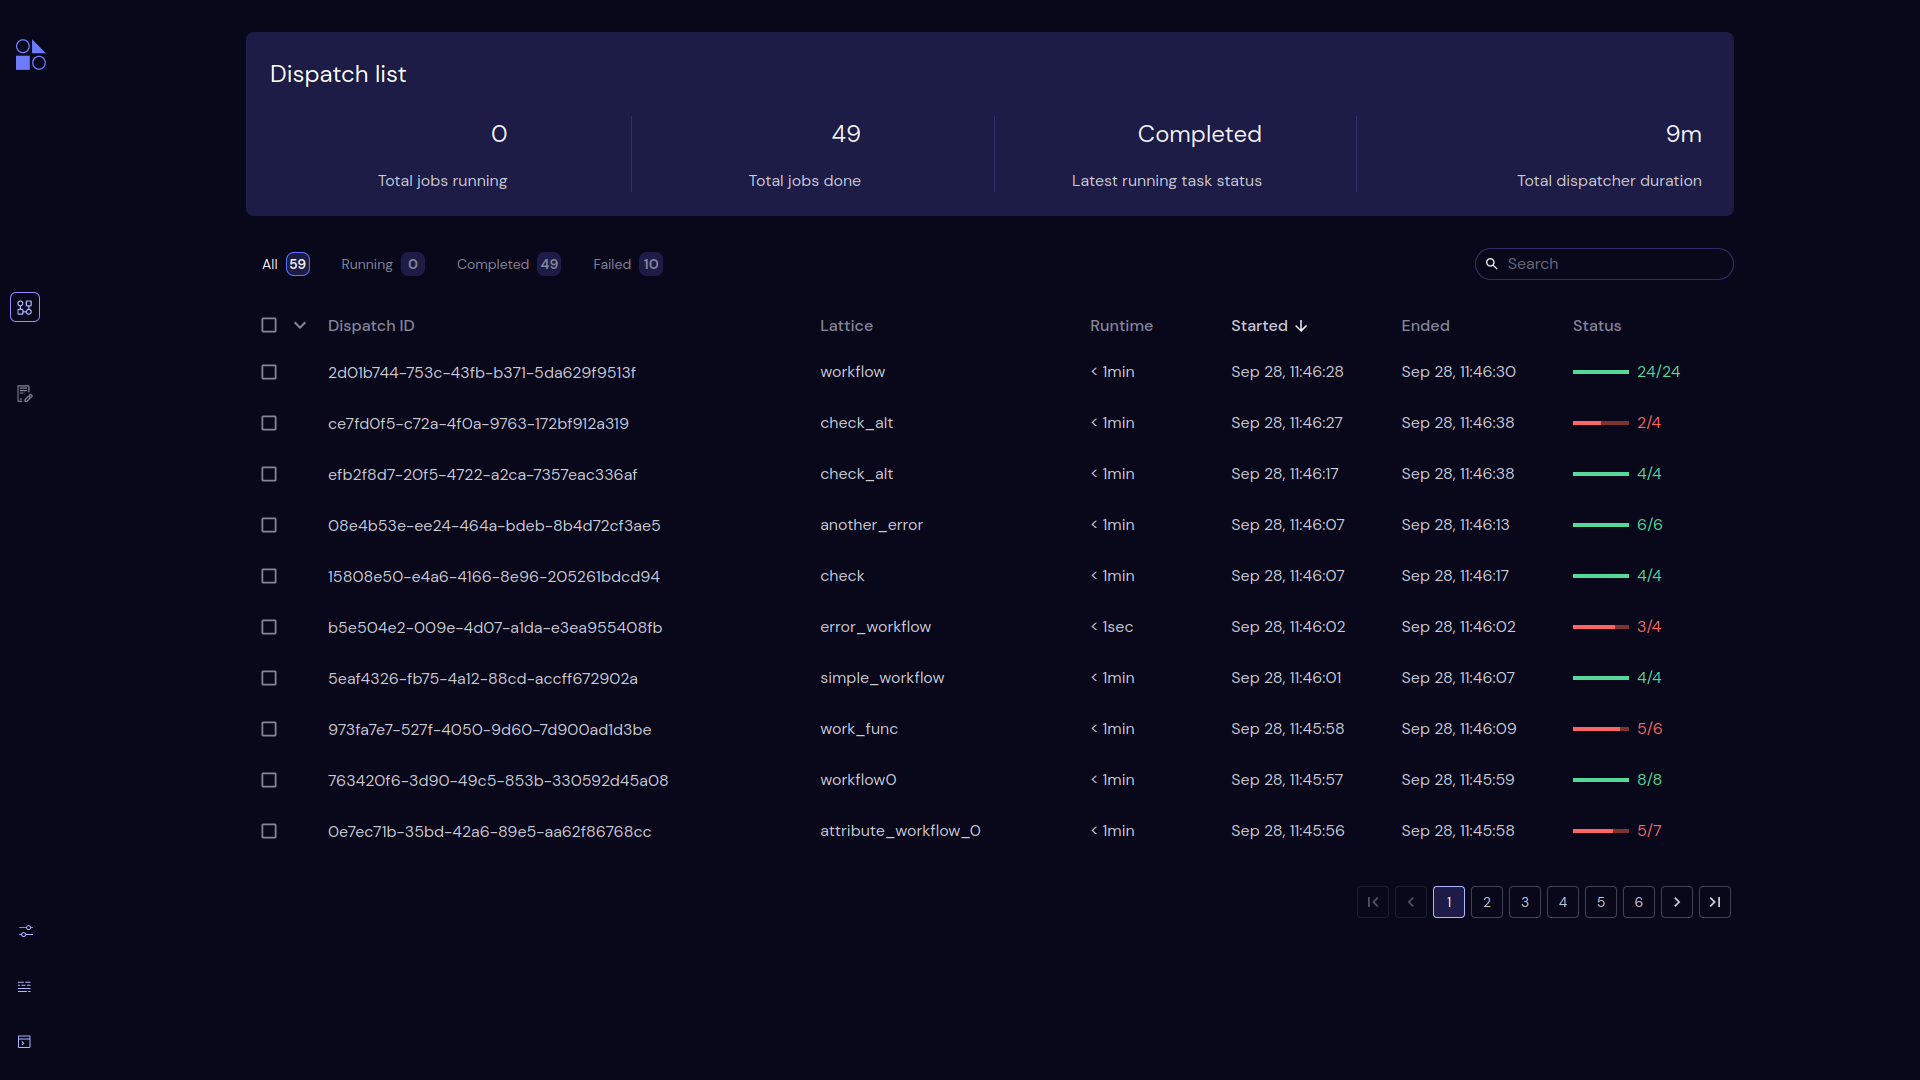Screen dimensions: 1920x1080
Task: Select the dispatch 5eaf4326 checkbox
Action: [269, 678]
